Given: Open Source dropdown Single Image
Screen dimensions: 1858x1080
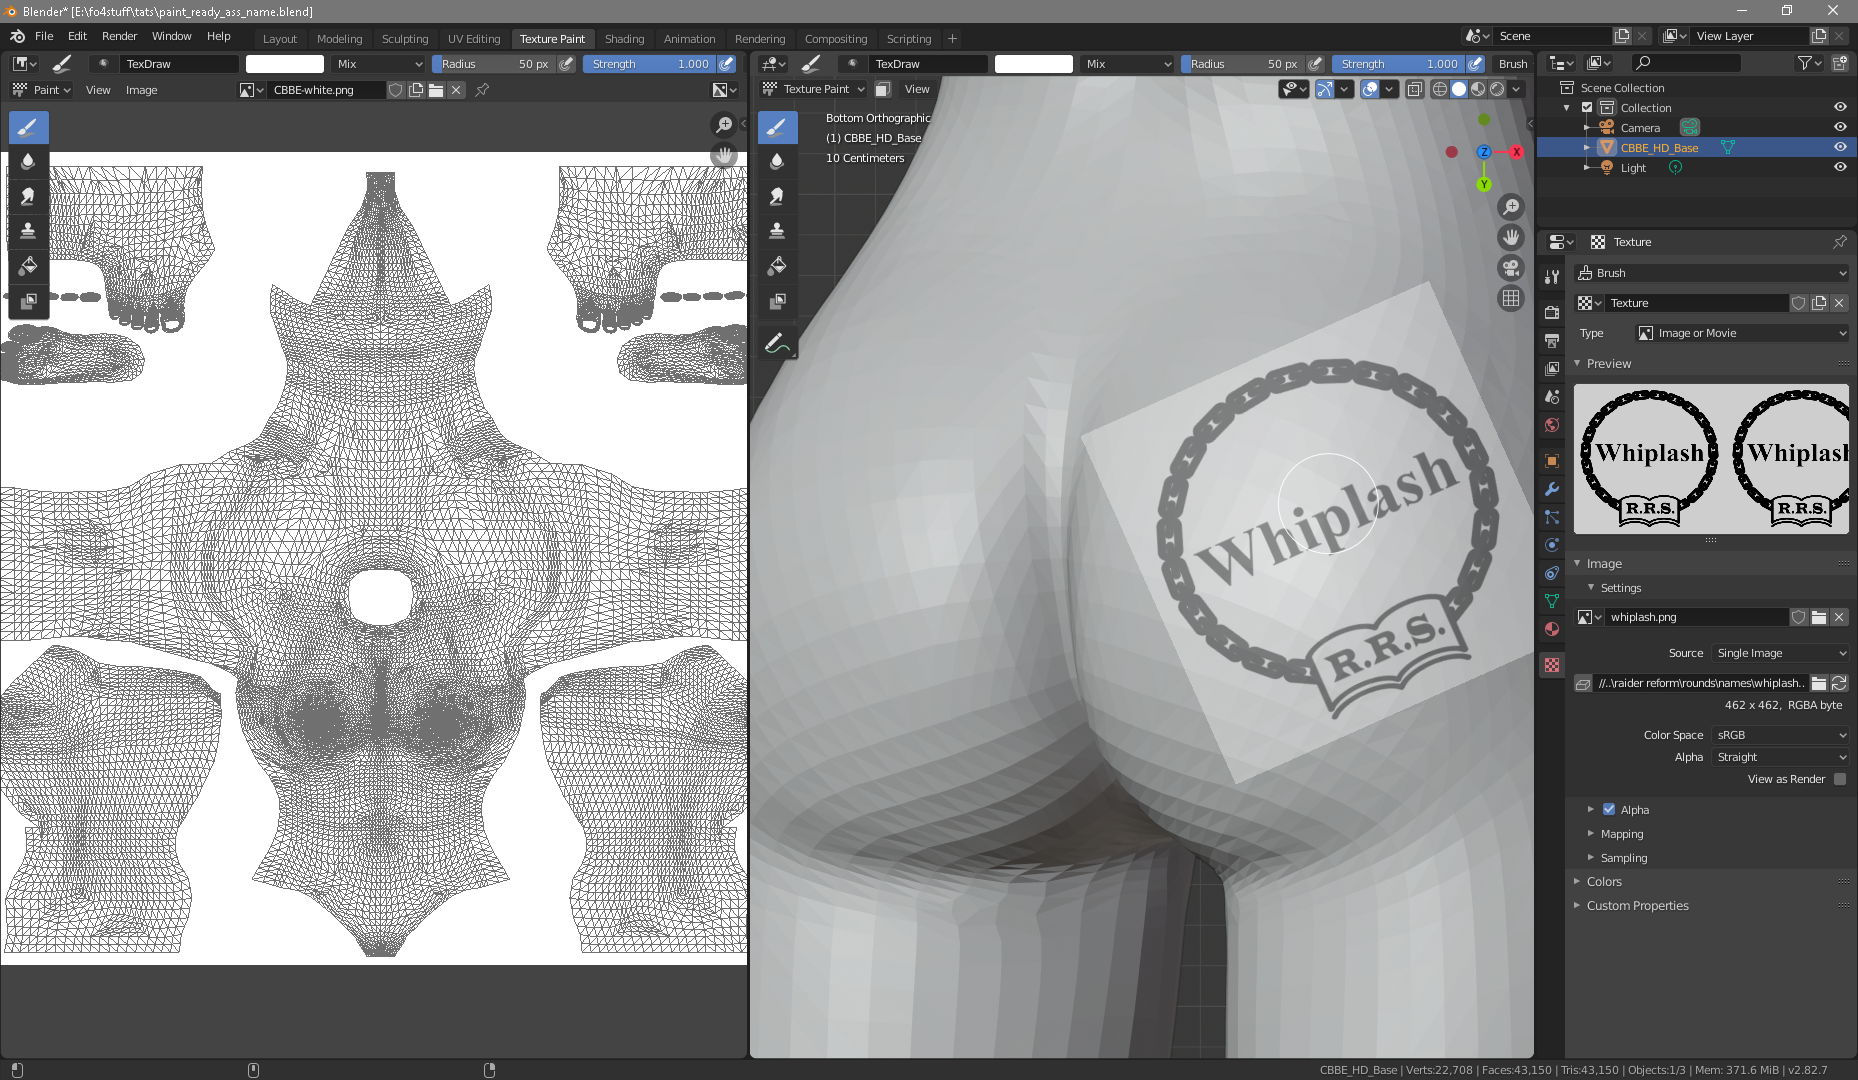Looking at the screenshot, I should point(1780,653).
